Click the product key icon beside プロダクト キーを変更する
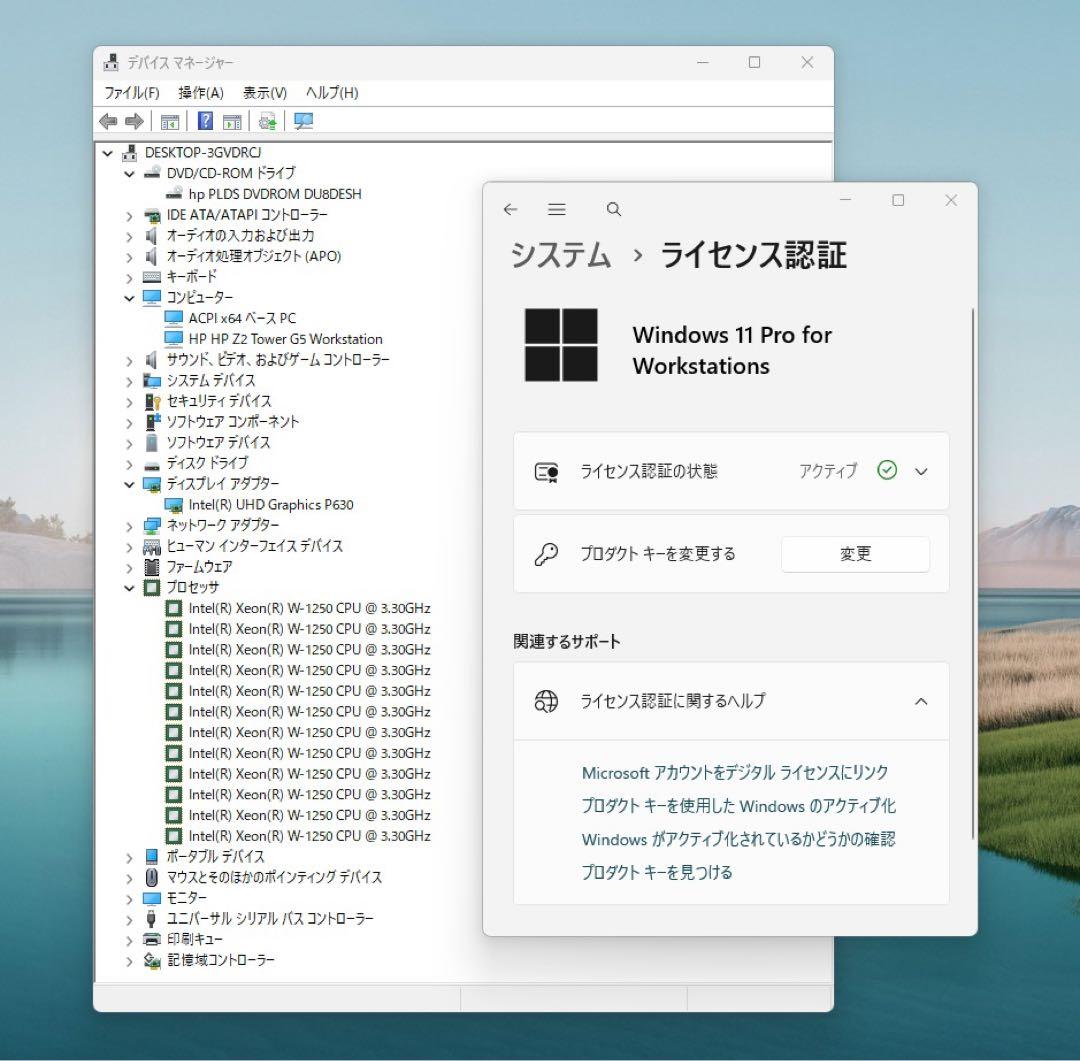The image size is (1080, 1061). coord(546,554)
